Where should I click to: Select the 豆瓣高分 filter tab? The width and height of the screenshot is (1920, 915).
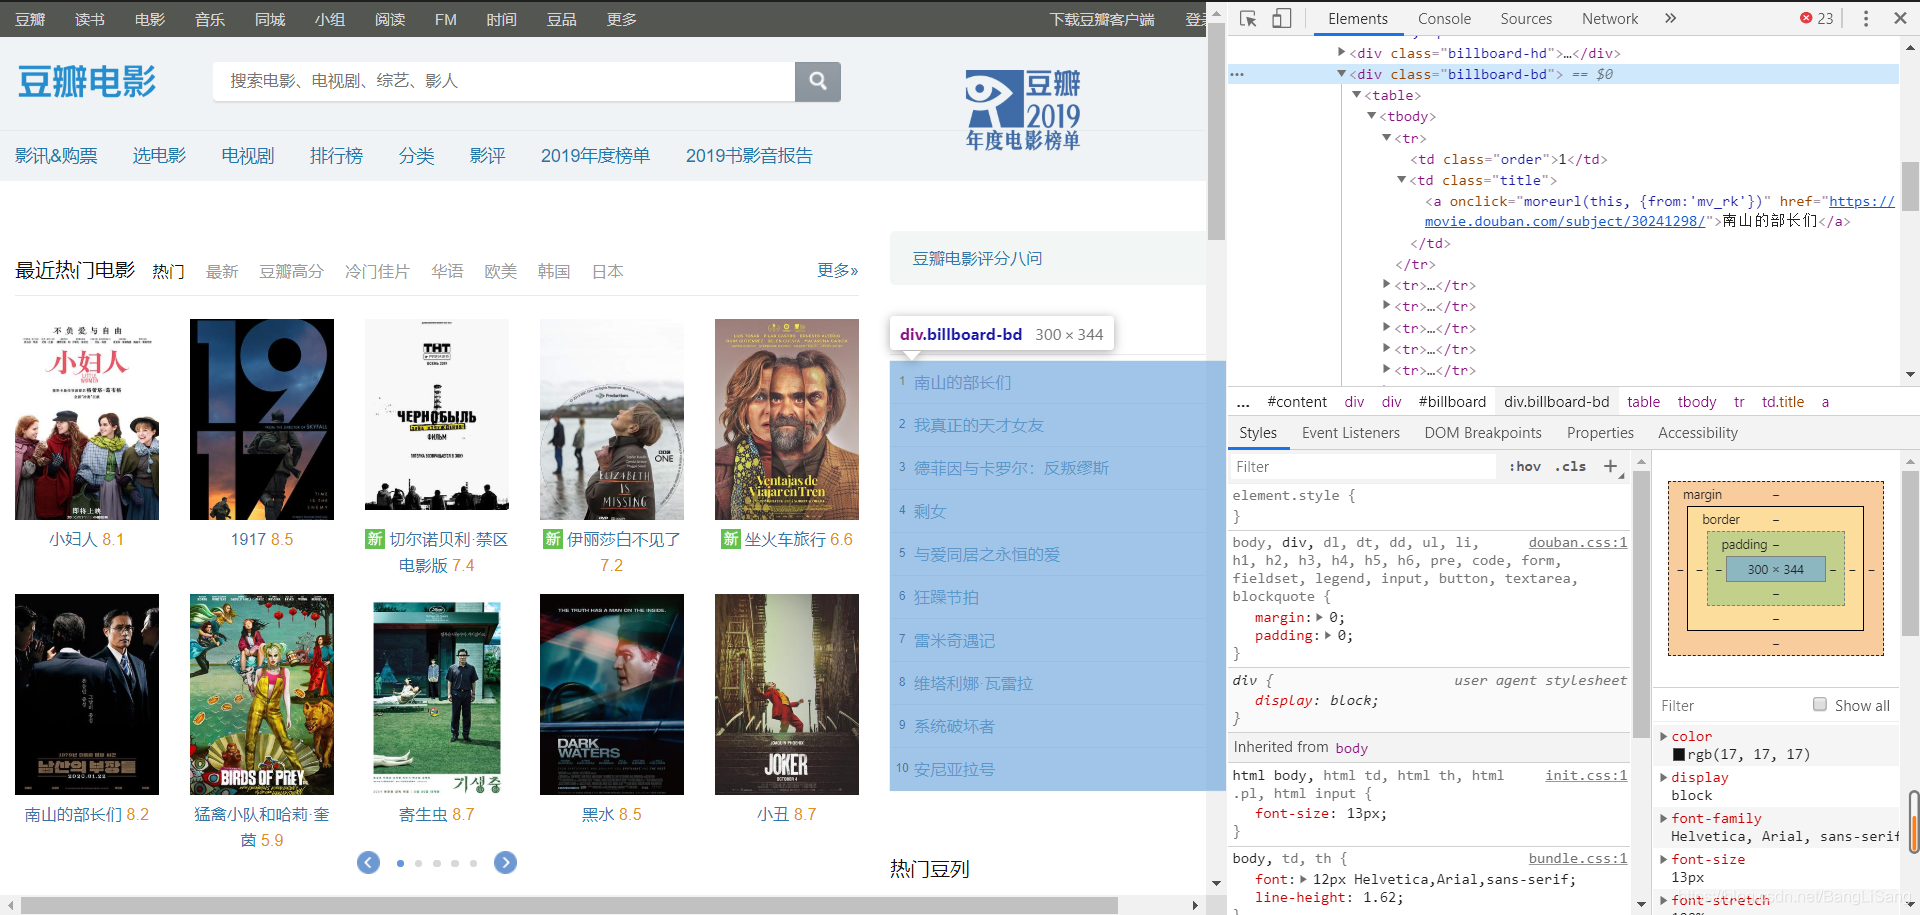click(291, 271)
